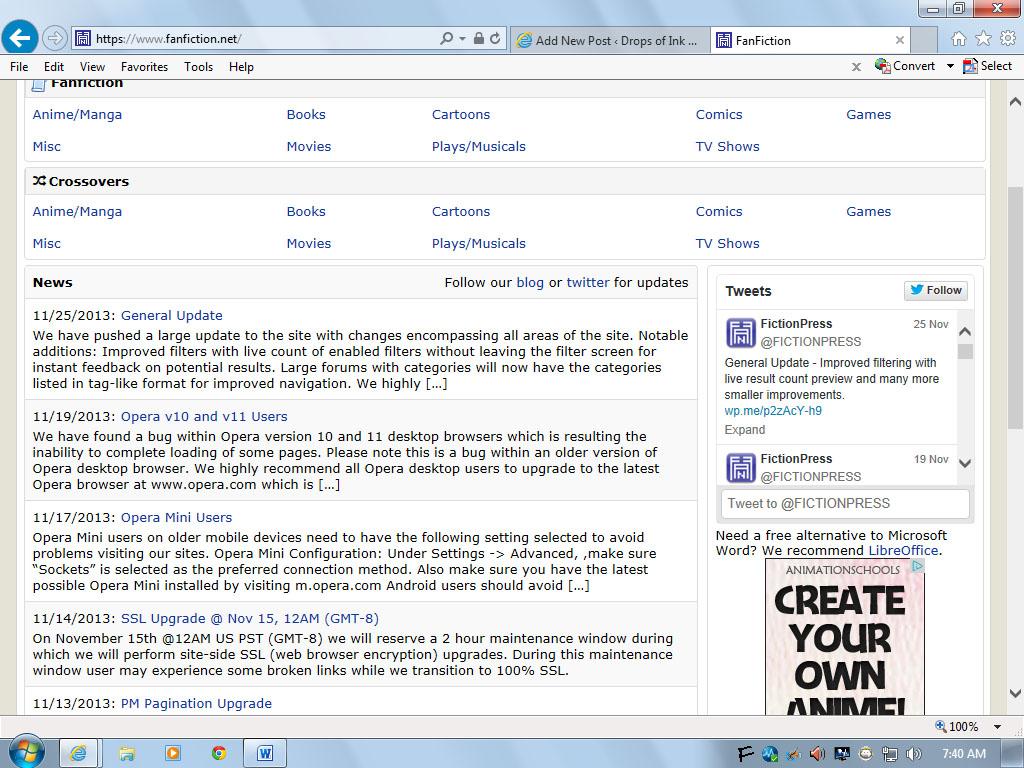The width and height of the screenshot is (1024, 768).
Task: Open Fanfiction Cartoons category
Action: pyautogui.click(x=460, y=114)
